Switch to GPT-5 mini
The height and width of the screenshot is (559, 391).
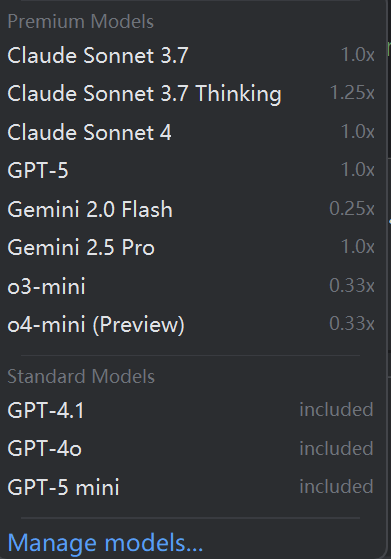[192, 487]
